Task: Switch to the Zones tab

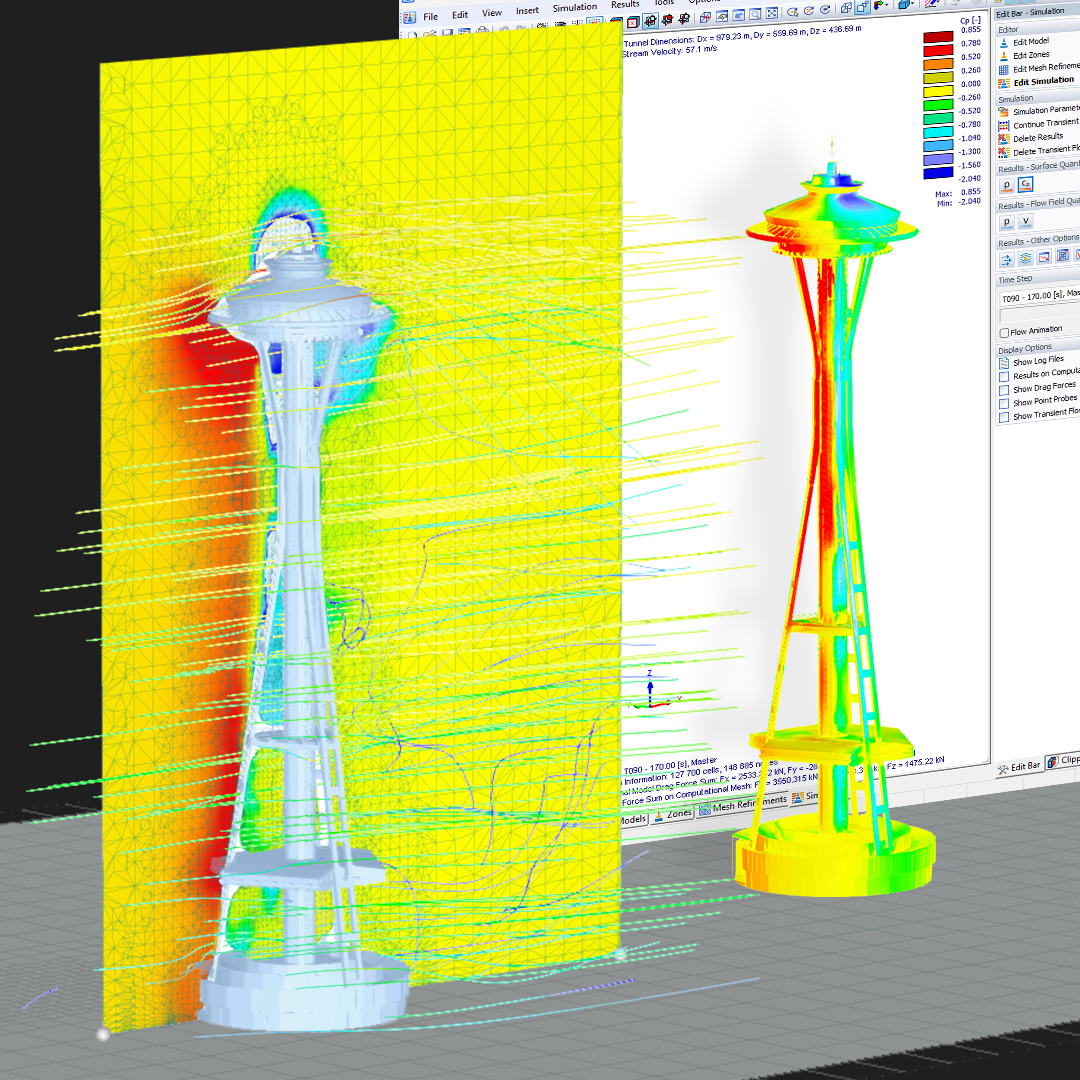Action: [x=672, y=815]
